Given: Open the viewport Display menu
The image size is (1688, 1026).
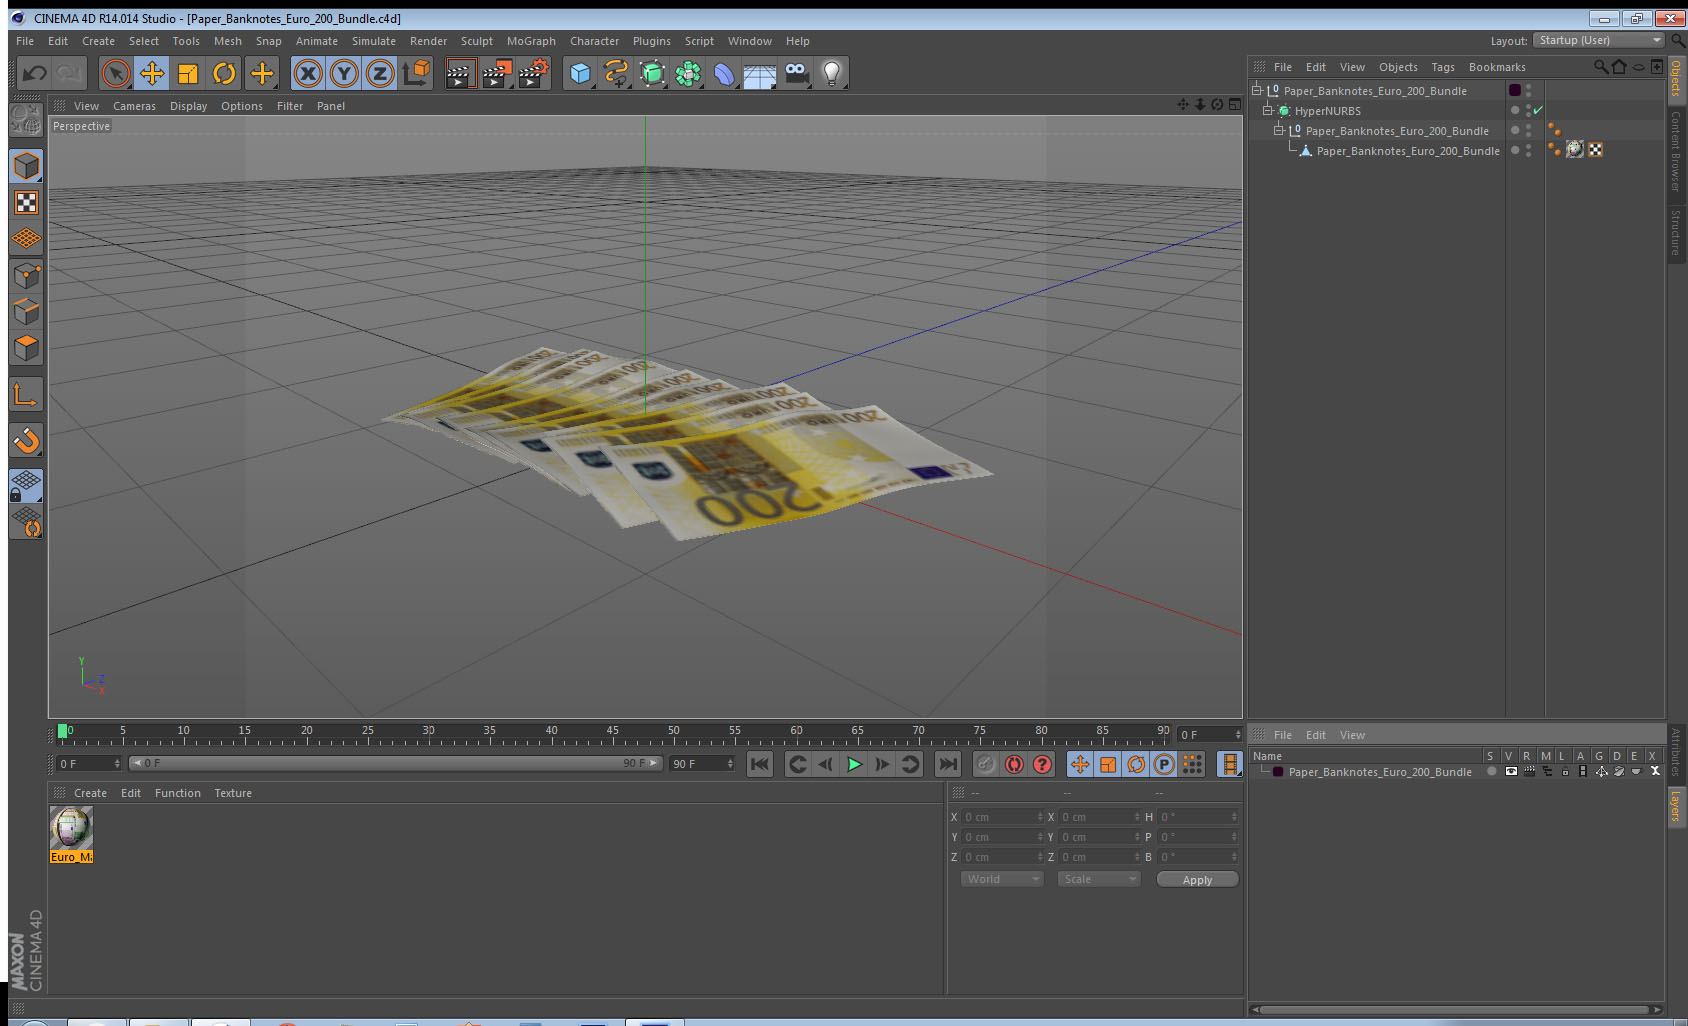Looking at the screenshot, I should (188, 106).
